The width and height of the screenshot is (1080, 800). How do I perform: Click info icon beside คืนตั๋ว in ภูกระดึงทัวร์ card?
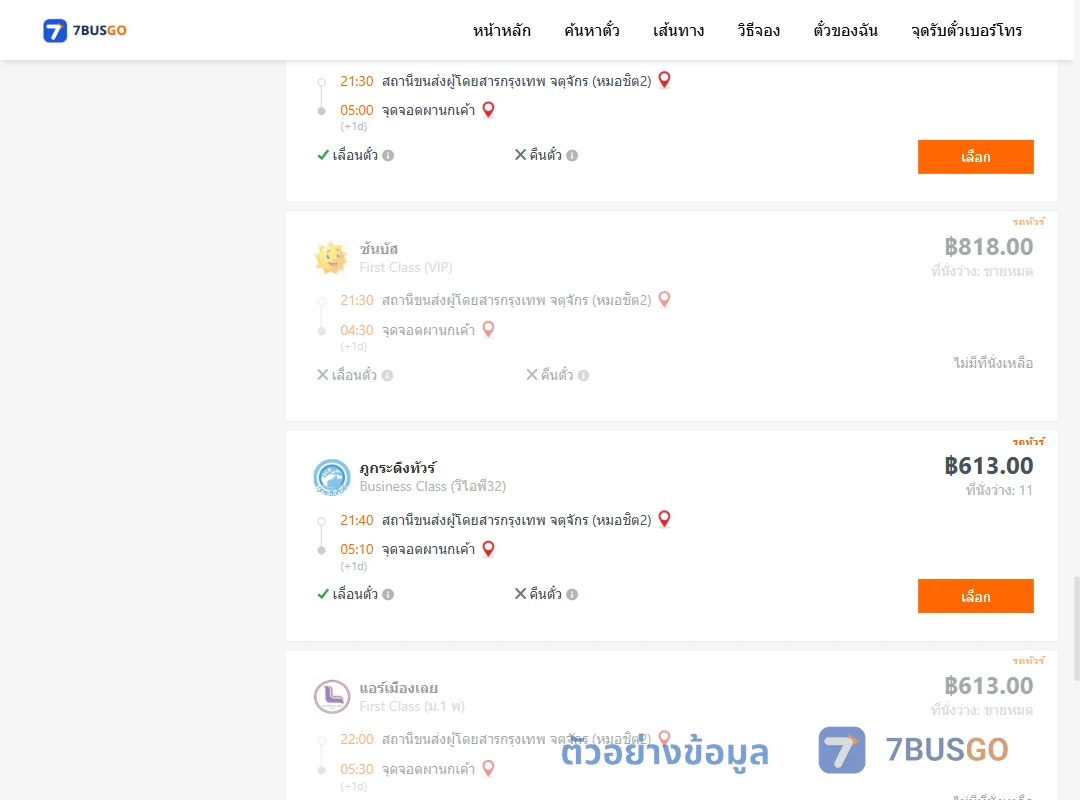tap(572, 595)
